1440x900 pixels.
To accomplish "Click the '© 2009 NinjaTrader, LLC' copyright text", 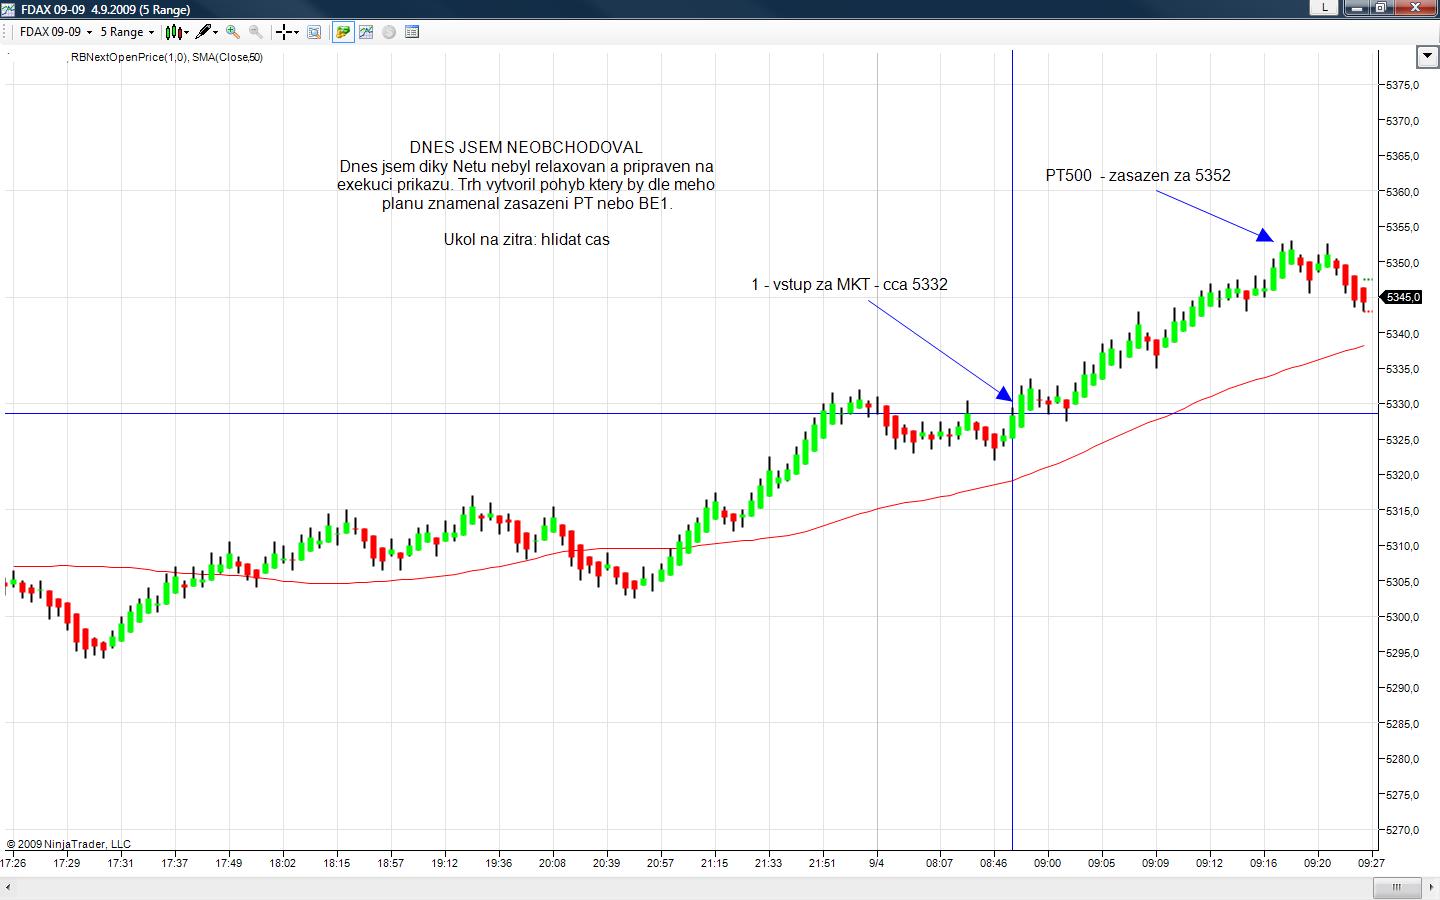I will click(x=69, y=845).
